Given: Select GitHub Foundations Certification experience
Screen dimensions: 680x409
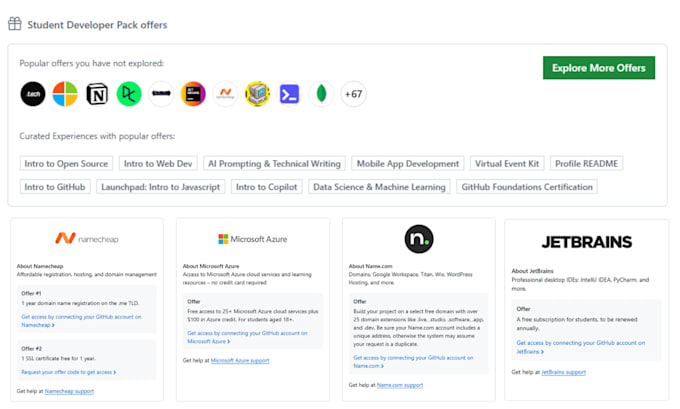Looking at the screenshot, I should click(527, 187).
